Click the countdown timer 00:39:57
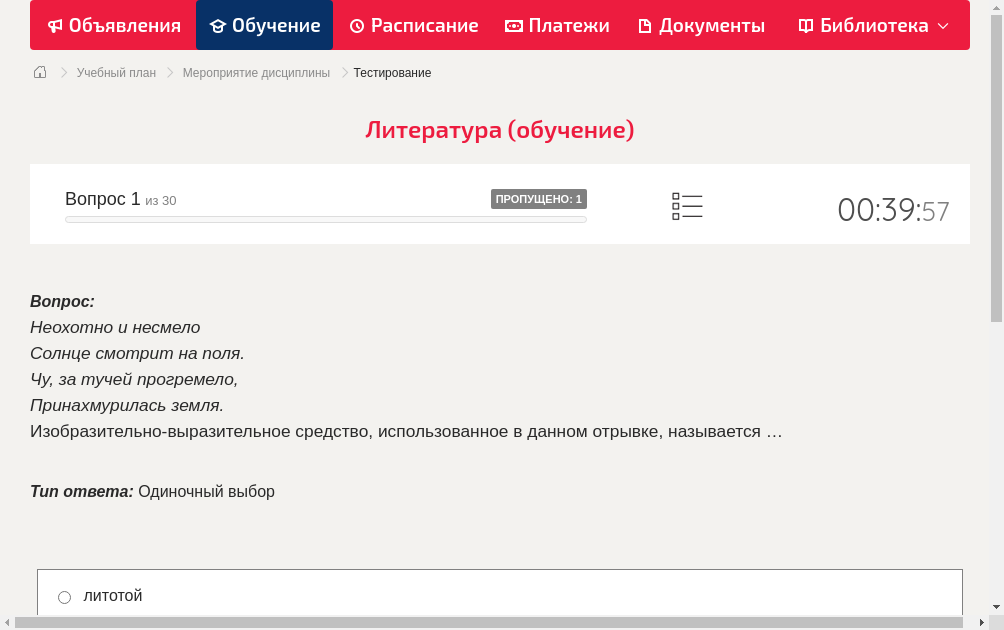The image size is (1004, 630). (x=893, y=209)
